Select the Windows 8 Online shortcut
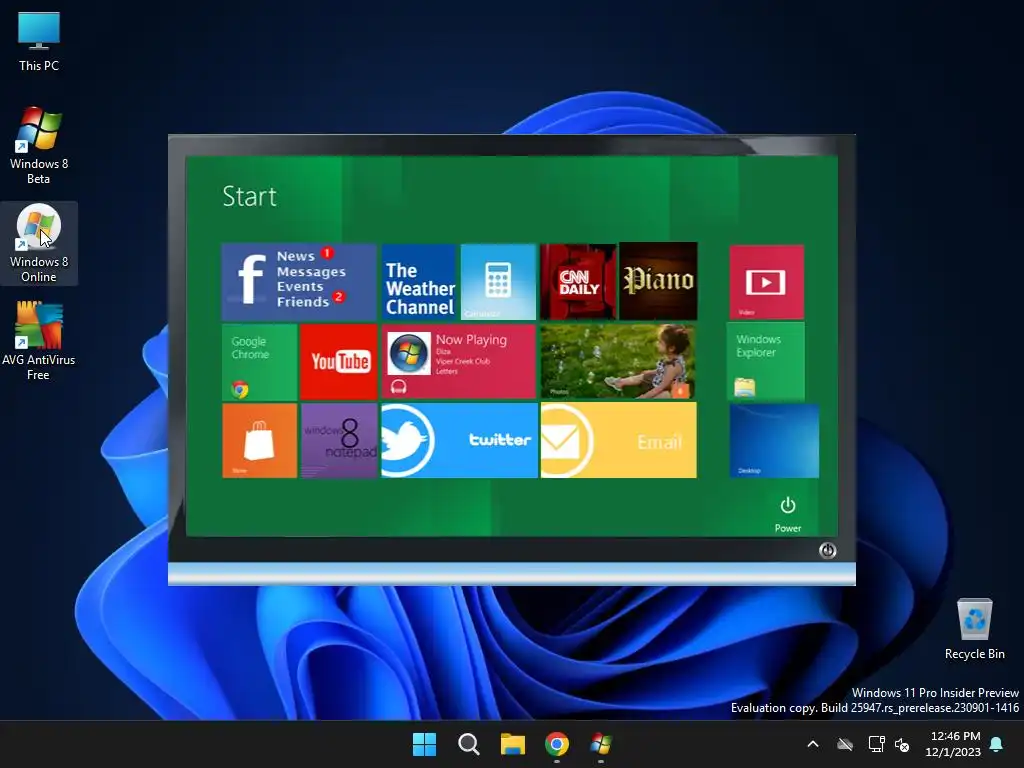 pyautogui.click(x=39, y=243)
